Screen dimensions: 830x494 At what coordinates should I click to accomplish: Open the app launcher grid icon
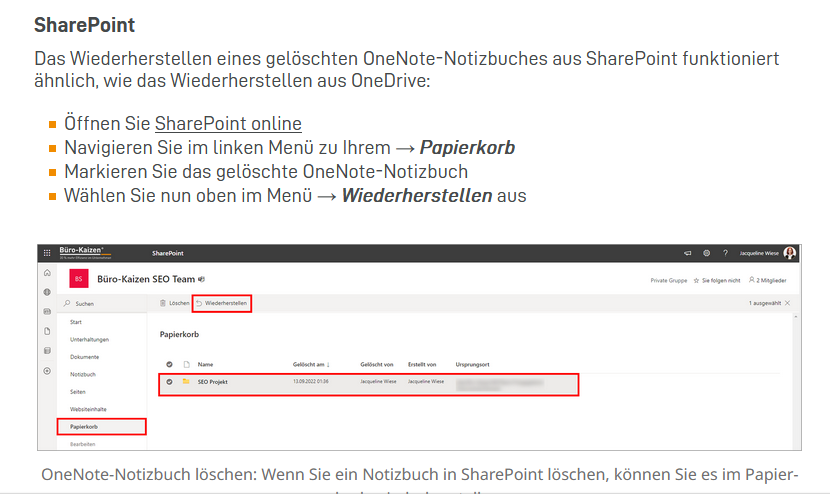click(47, 253)
